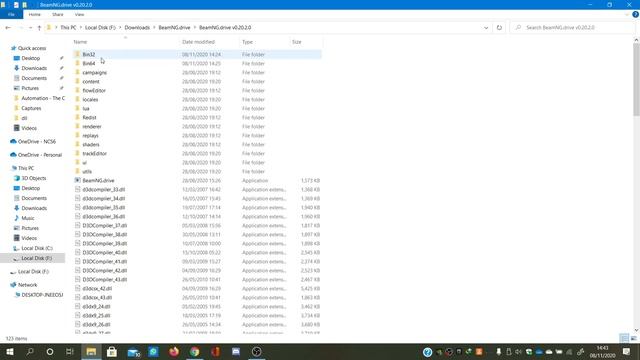Open the File menu tab

[11, 14]
